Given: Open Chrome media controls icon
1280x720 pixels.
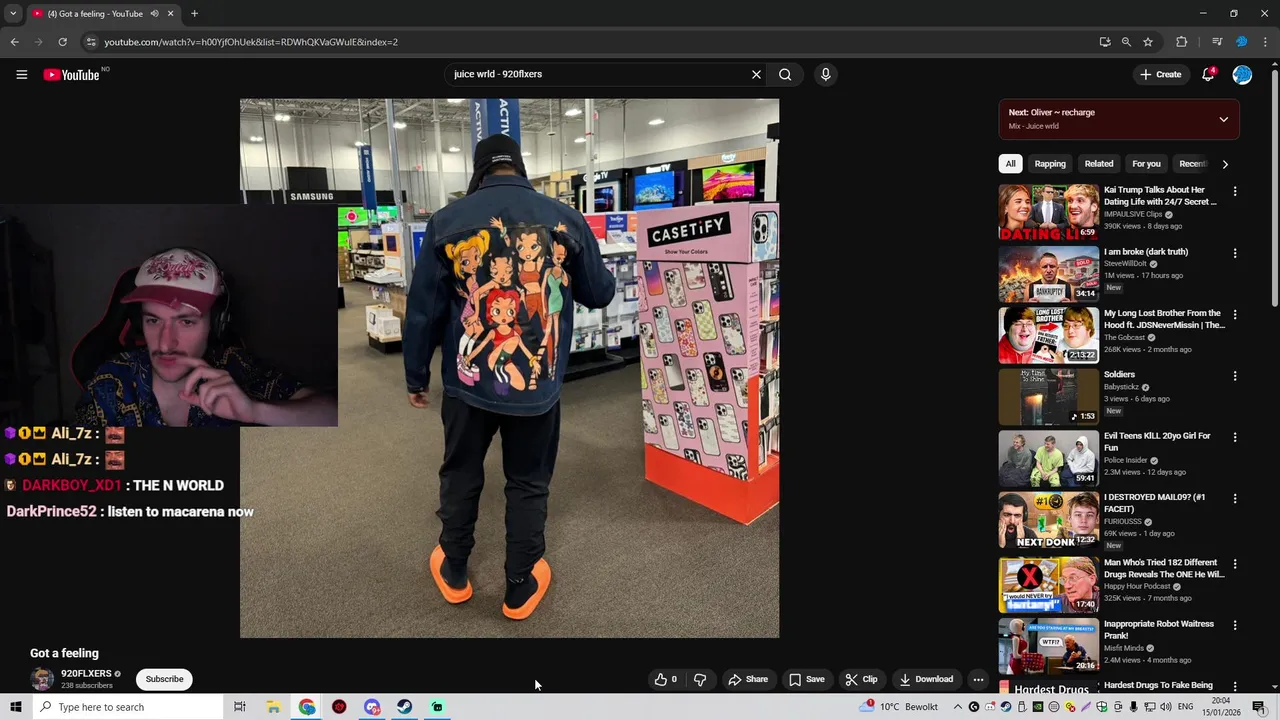Looking at the screenshot, I should pyautogui.click(x=1217, y=42).
